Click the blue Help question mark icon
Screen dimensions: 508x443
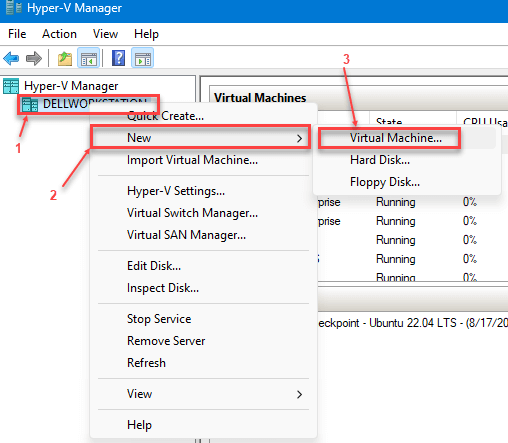(x=118, y=58)
